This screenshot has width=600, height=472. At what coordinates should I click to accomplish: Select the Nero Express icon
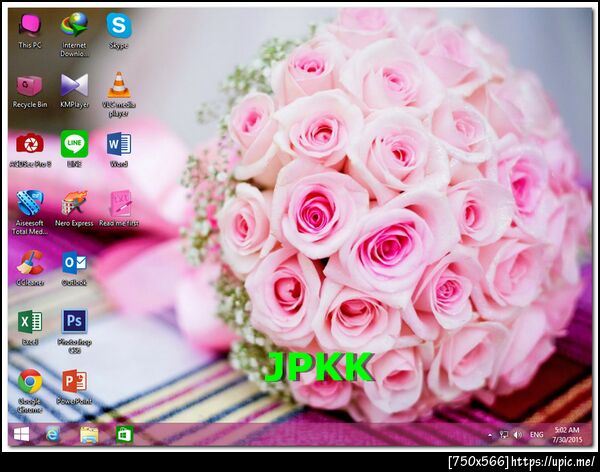[x=74, y=209]
